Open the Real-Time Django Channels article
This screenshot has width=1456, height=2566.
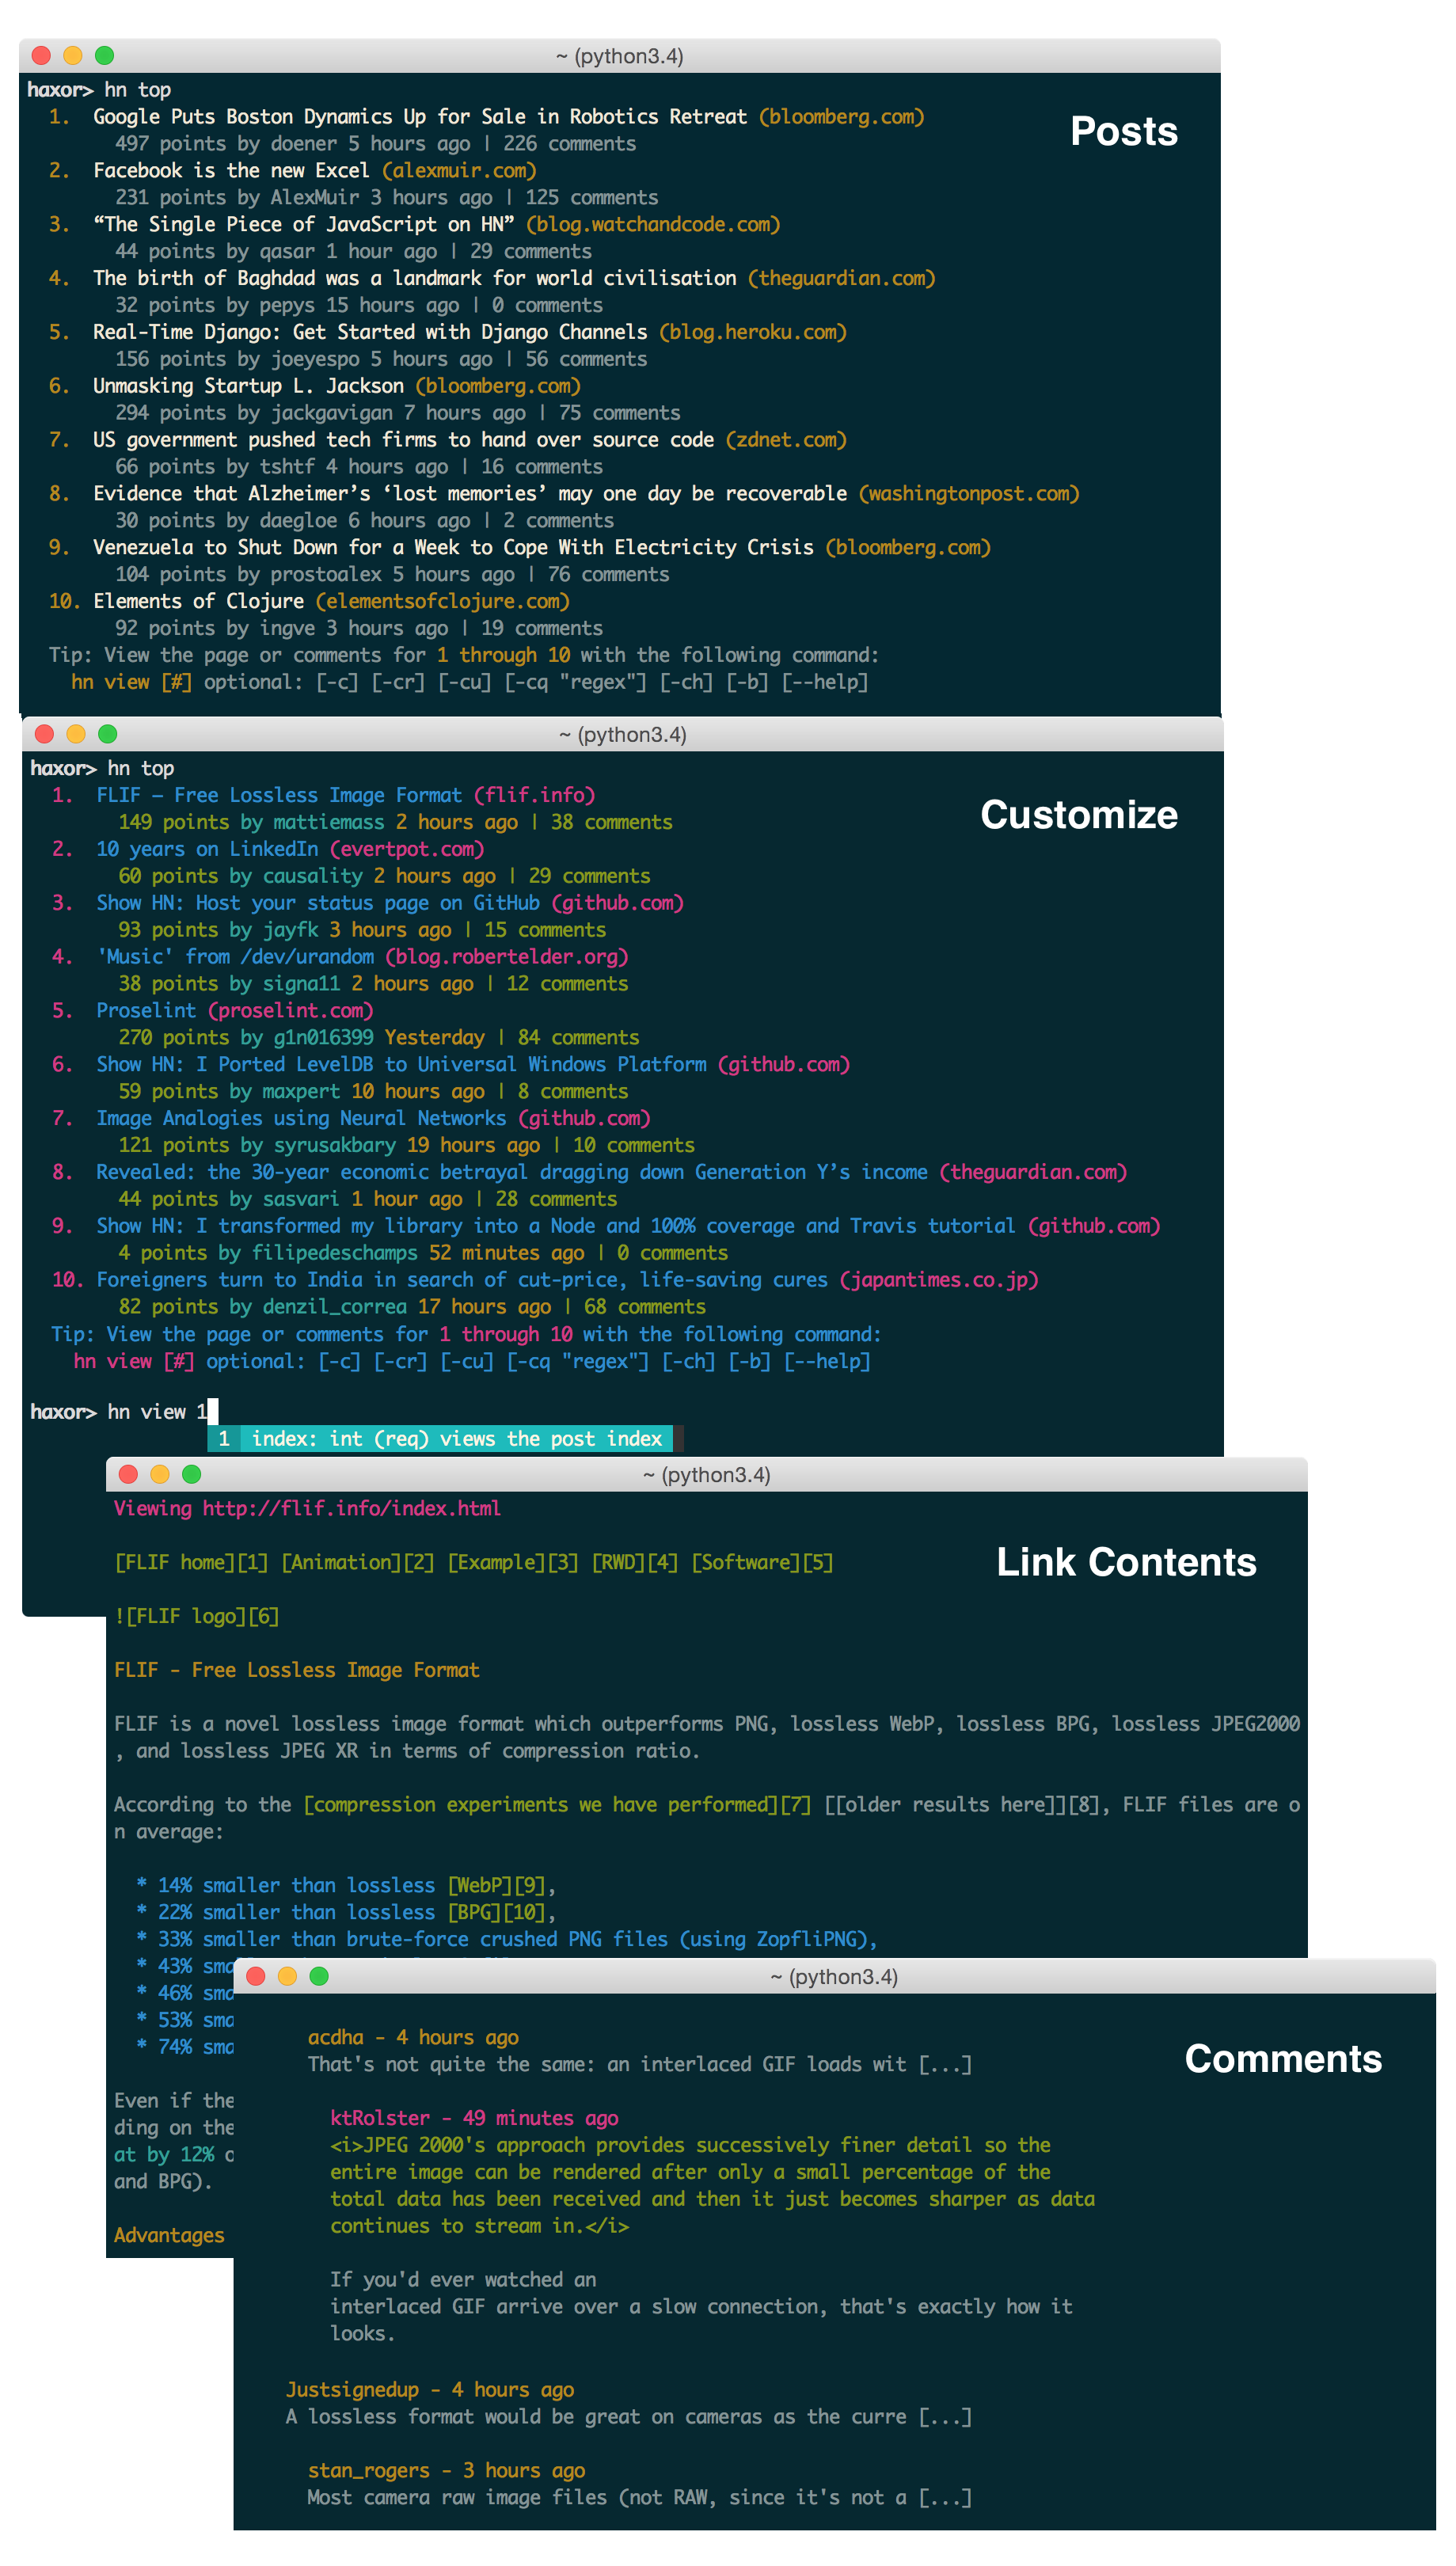click(x=368, y=331)
